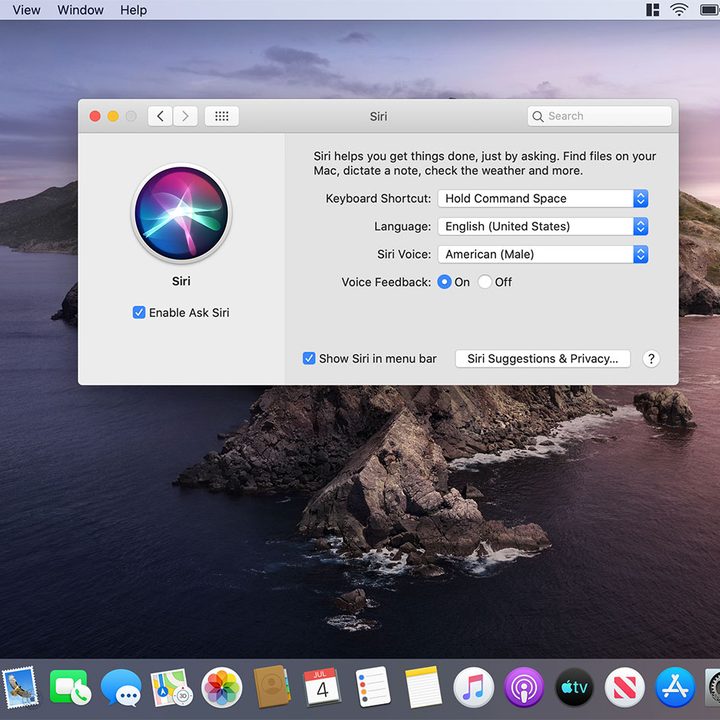Launch FaceTime from the Dock
The height and width of the screenshot is (720, 720).
70,687
